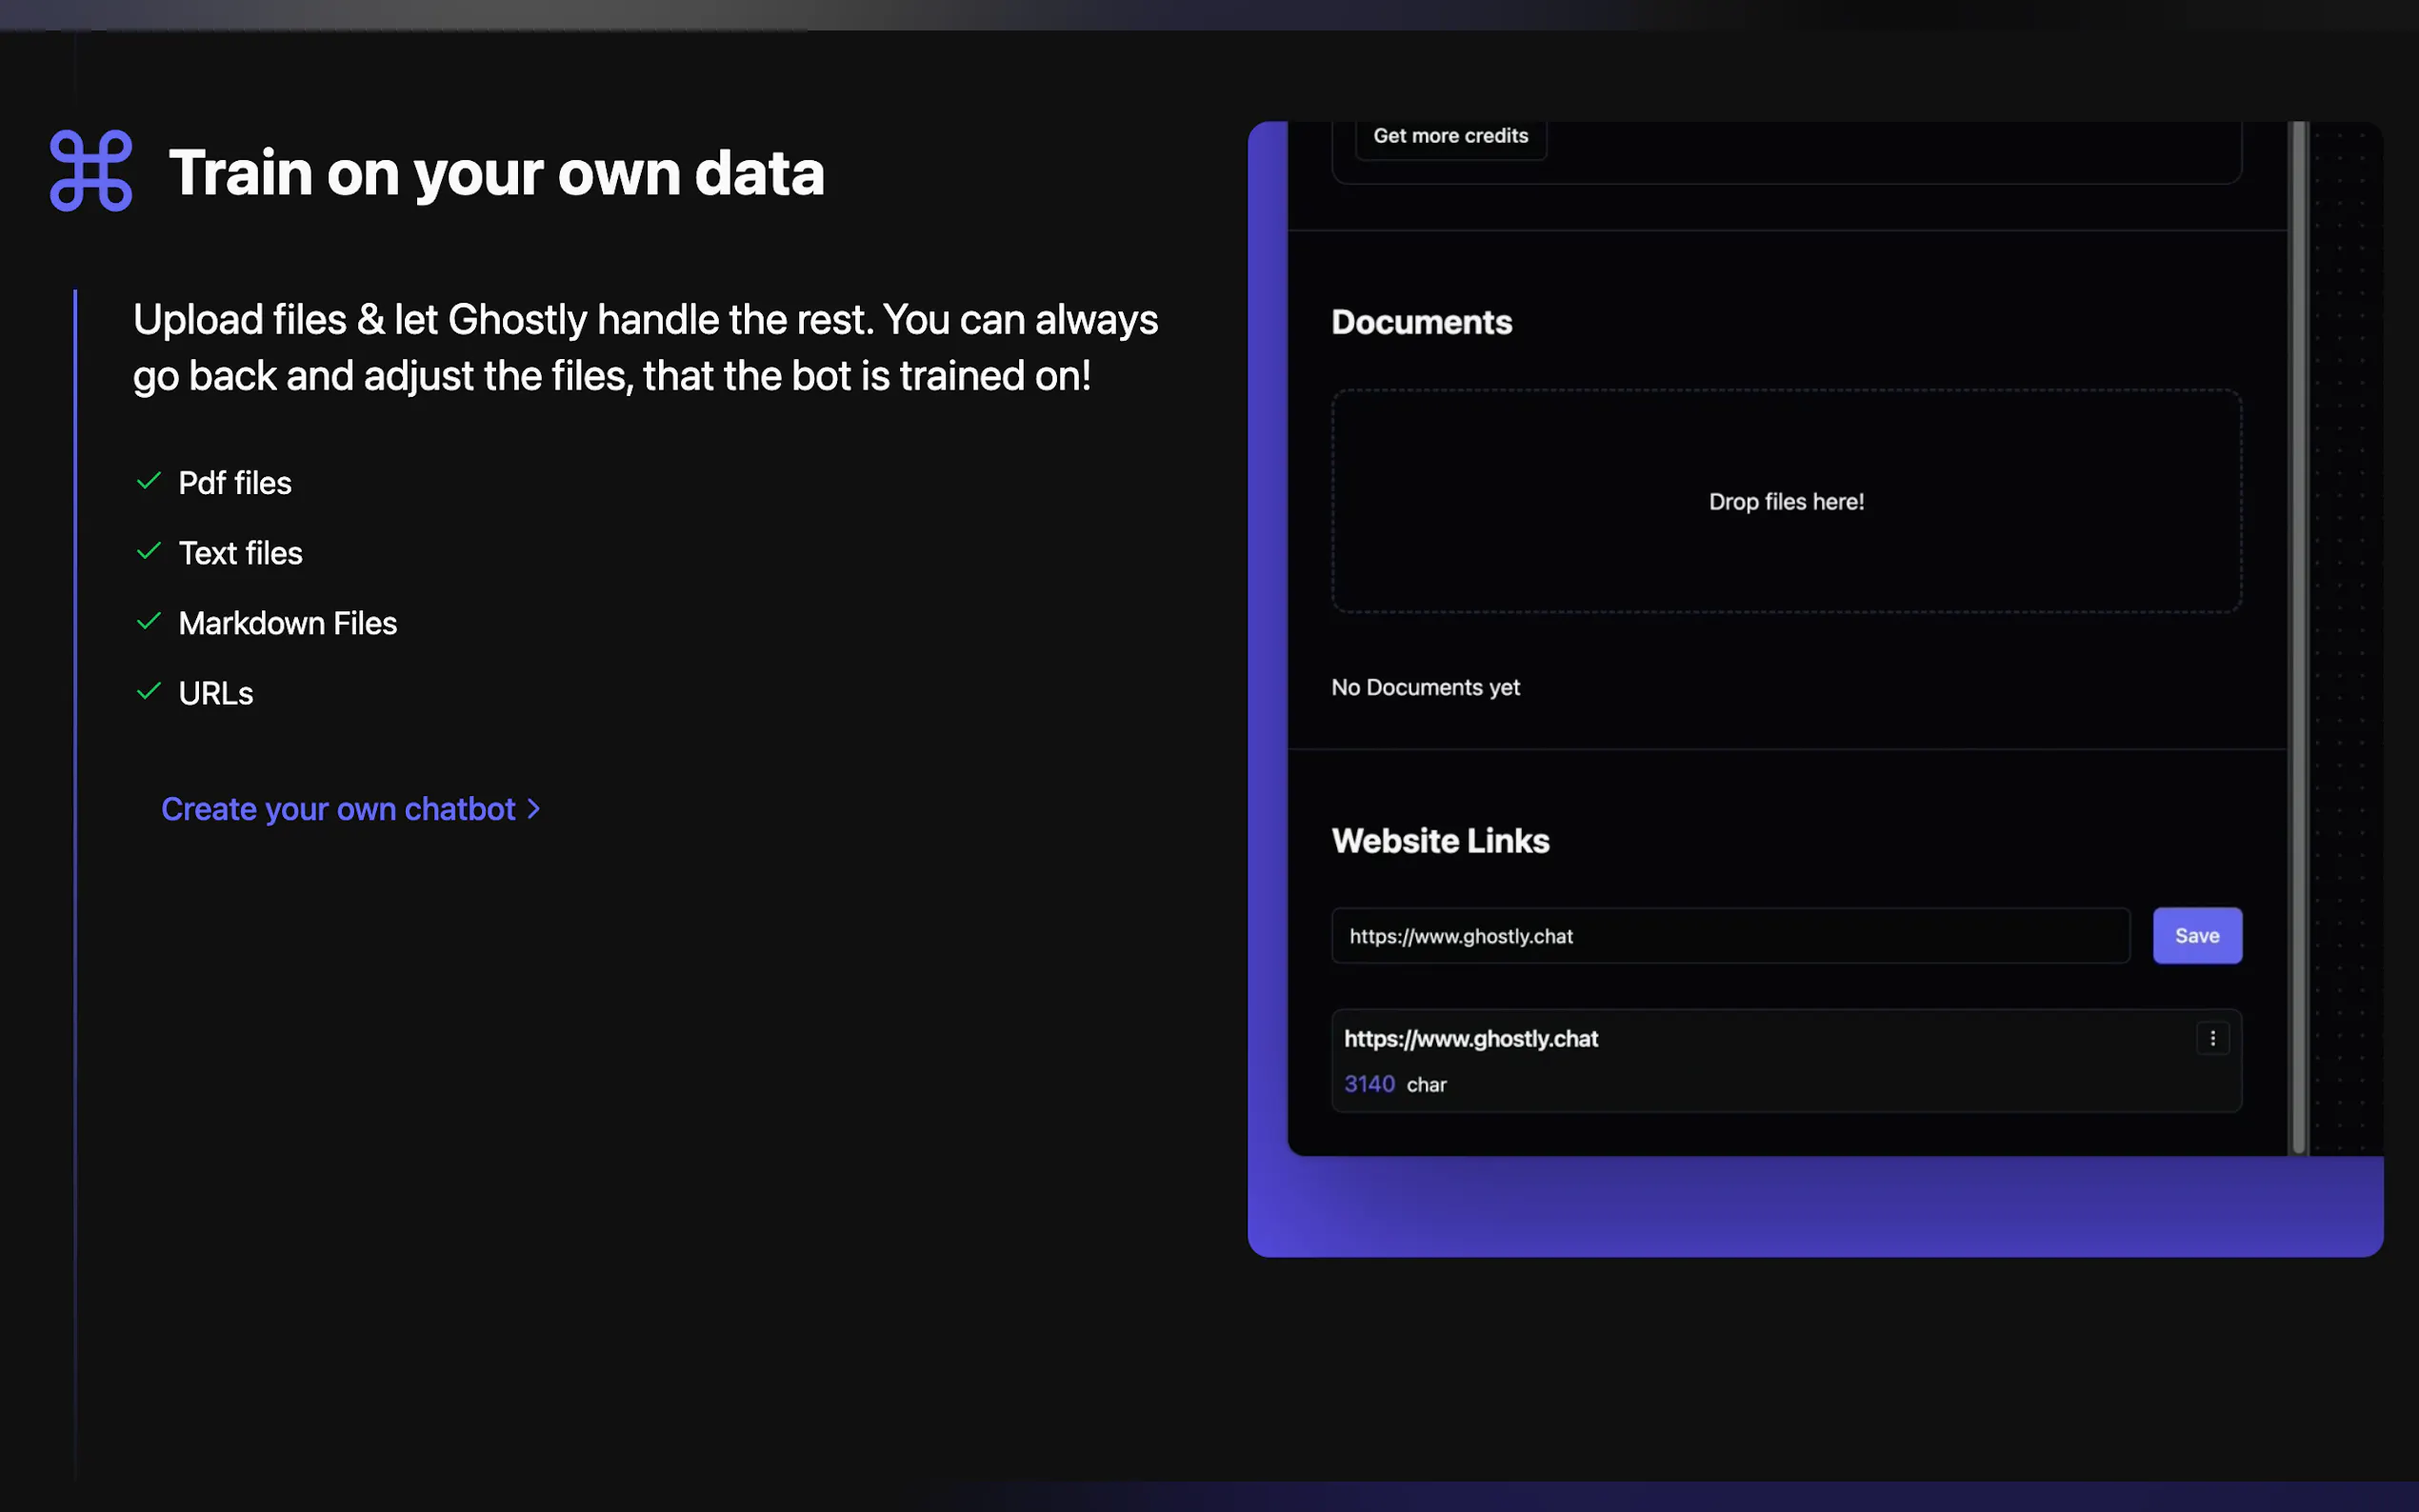Click green checkmark next to Text files
2419x1512 pixels.
(x=149, y=552)
